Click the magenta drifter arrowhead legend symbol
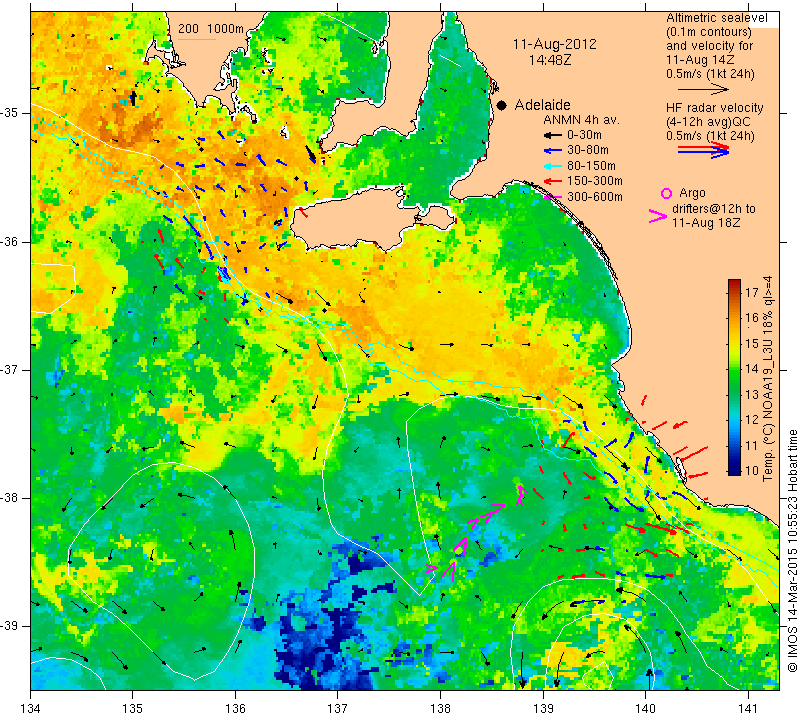The image size is (800, 720). point(658,216)
